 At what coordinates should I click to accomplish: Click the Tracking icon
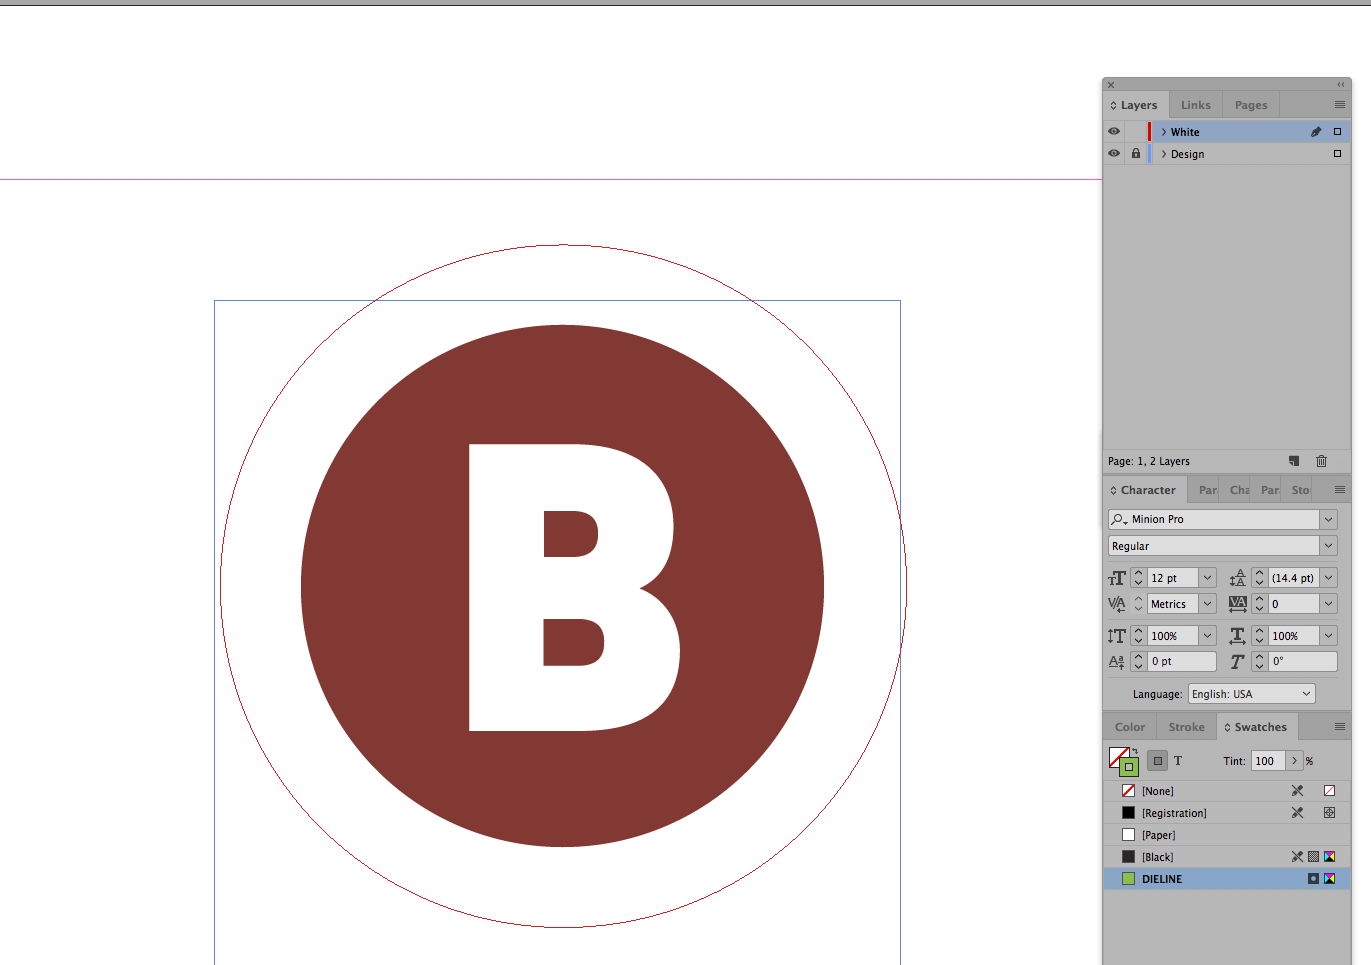click(x=1238, y=604)
